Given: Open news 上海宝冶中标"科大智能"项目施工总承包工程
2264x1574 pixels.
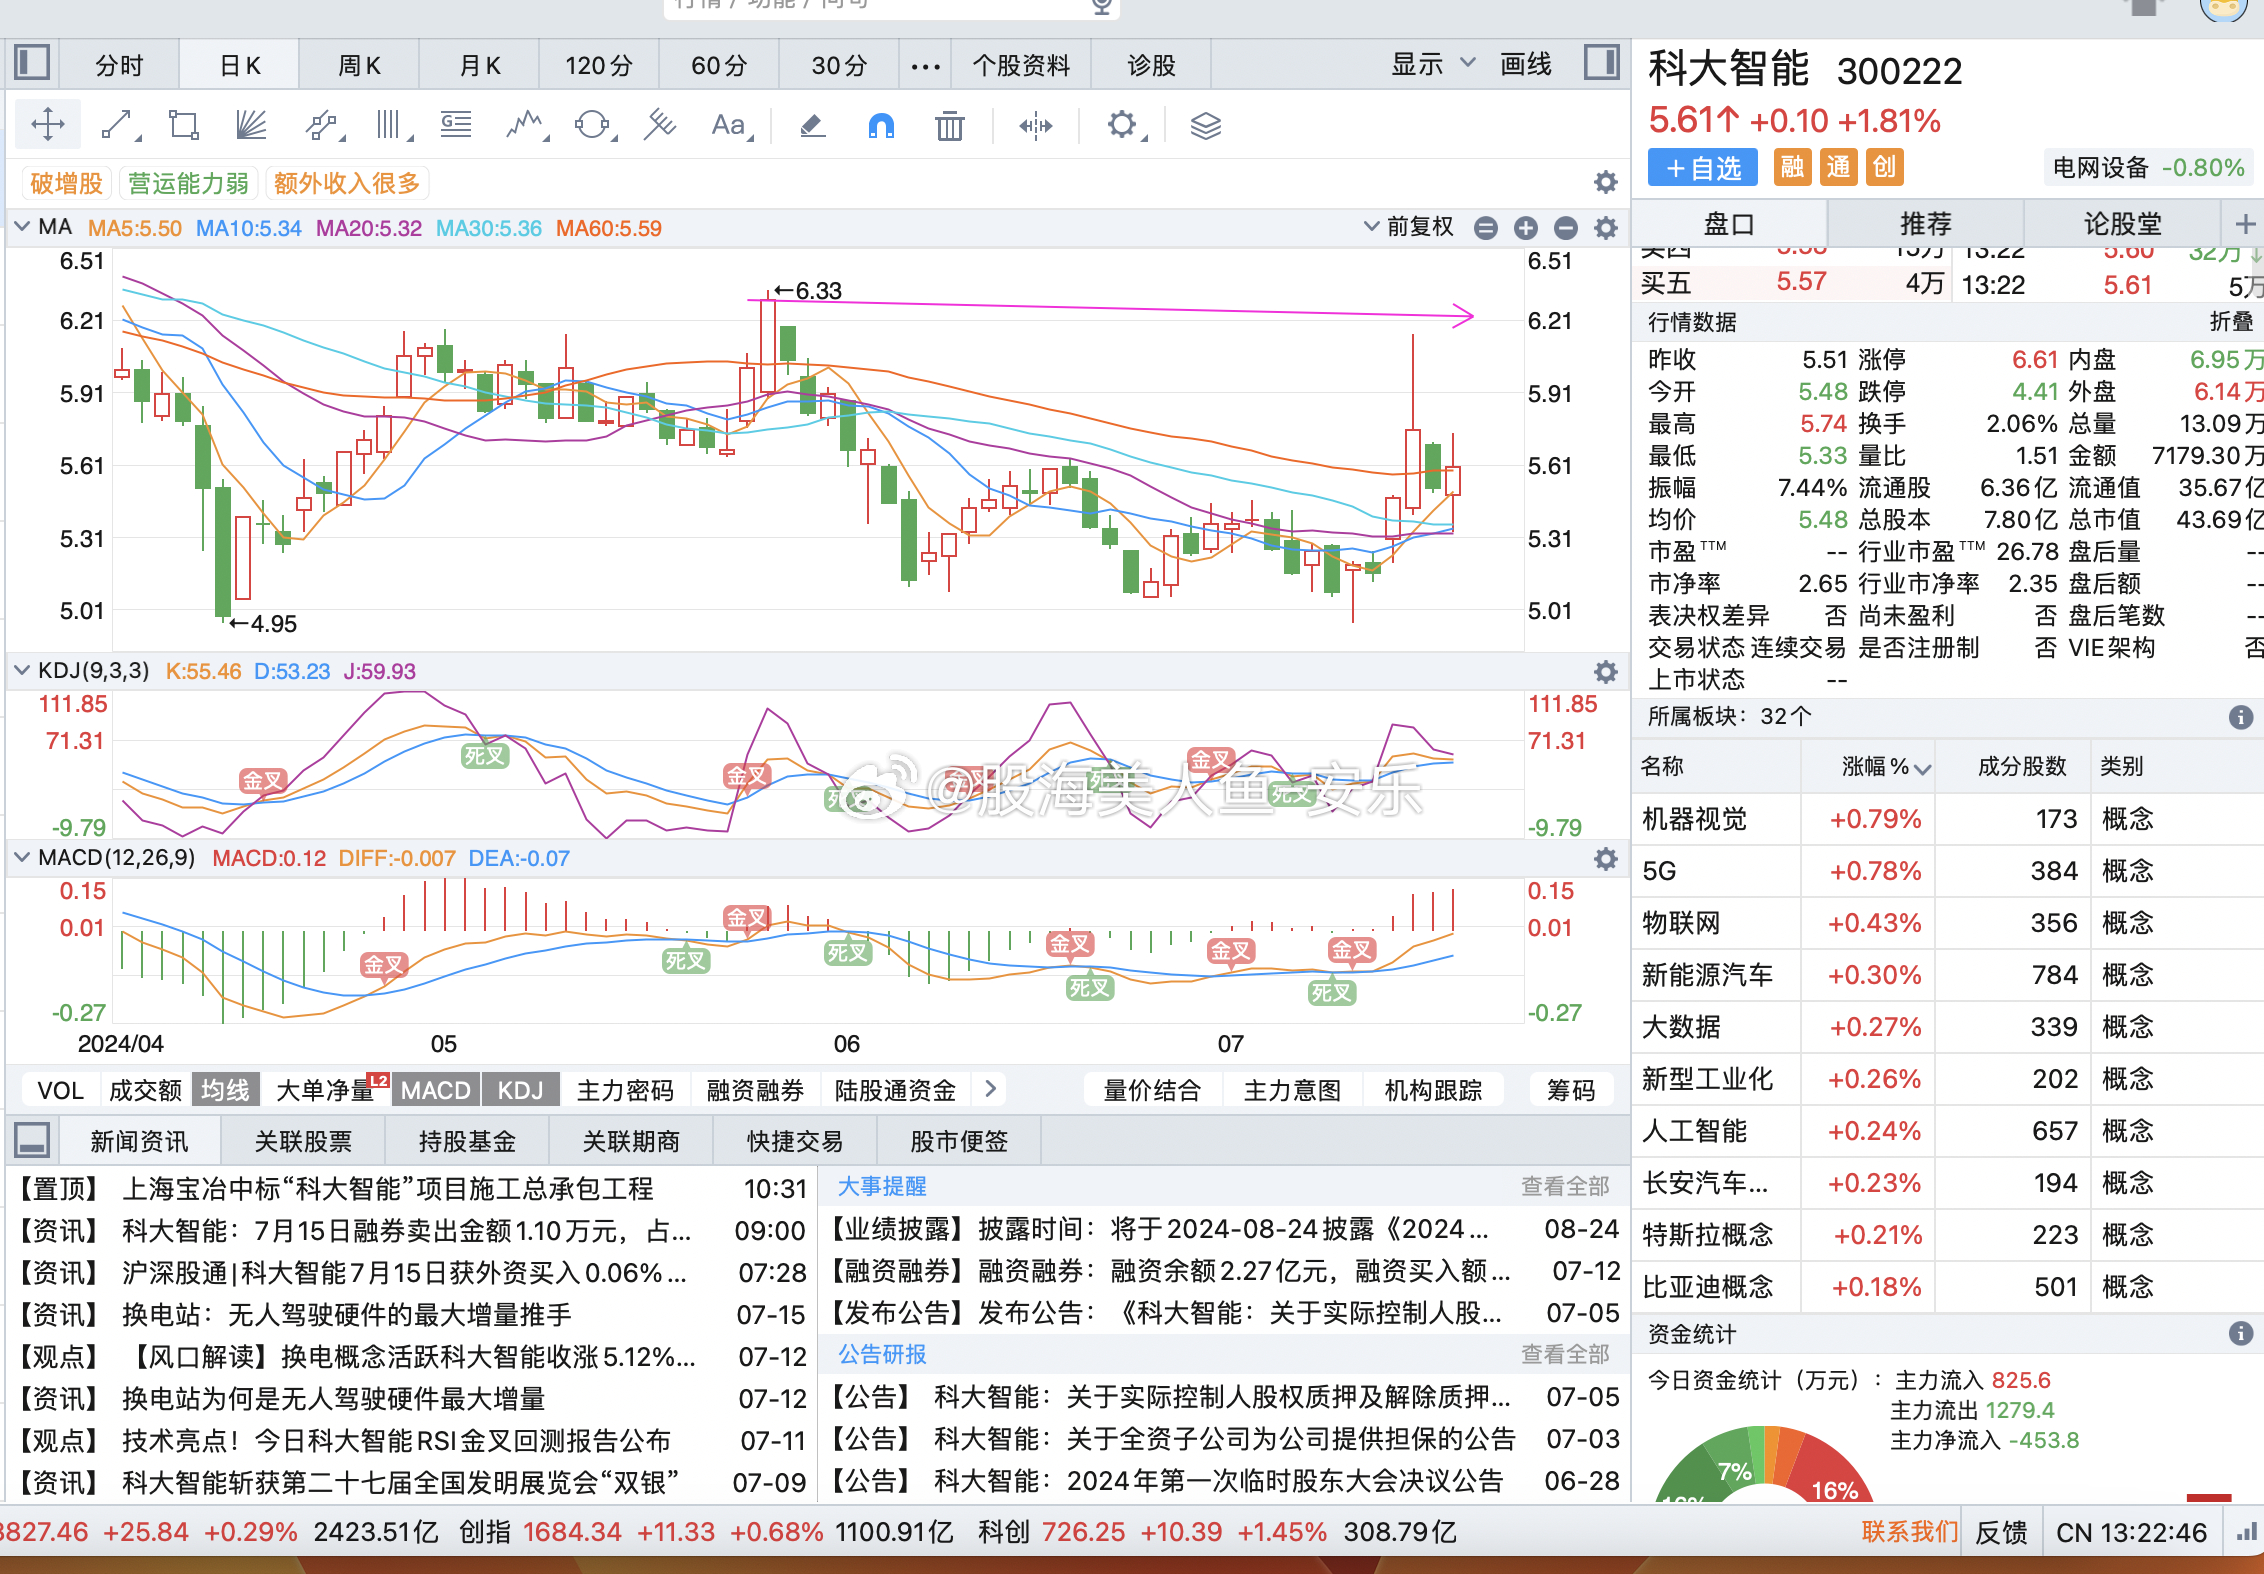Looking at the screenshot, I should click(x=388, y=1188).
